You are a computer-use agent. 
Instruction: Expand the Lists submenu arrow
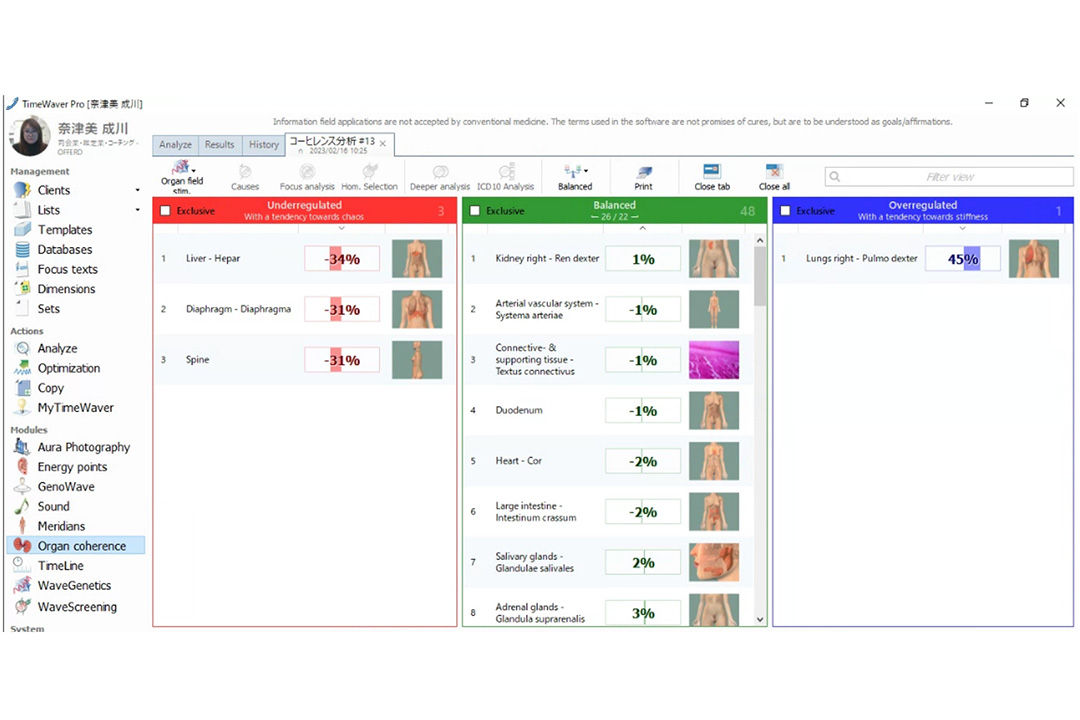[138, 210]
